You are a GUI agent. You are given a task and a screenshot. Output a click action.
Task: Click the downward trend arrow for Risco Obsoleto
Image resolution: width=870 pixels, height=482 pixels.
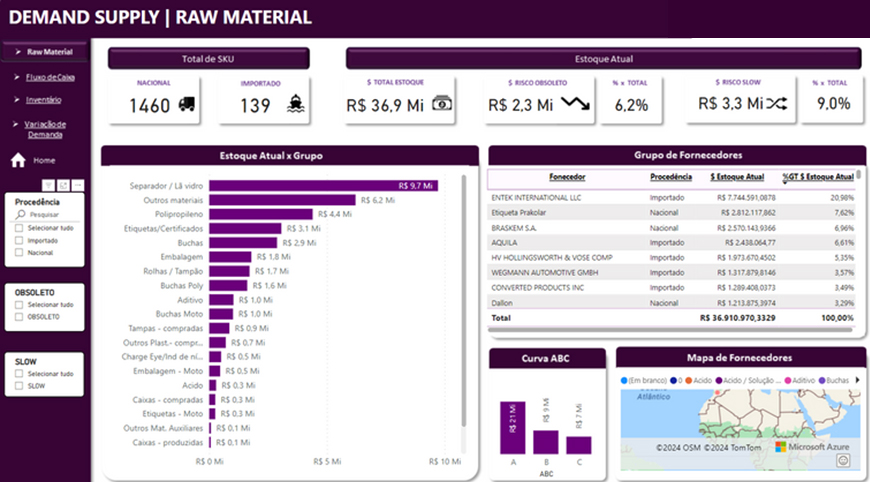[x=575, y=103]
